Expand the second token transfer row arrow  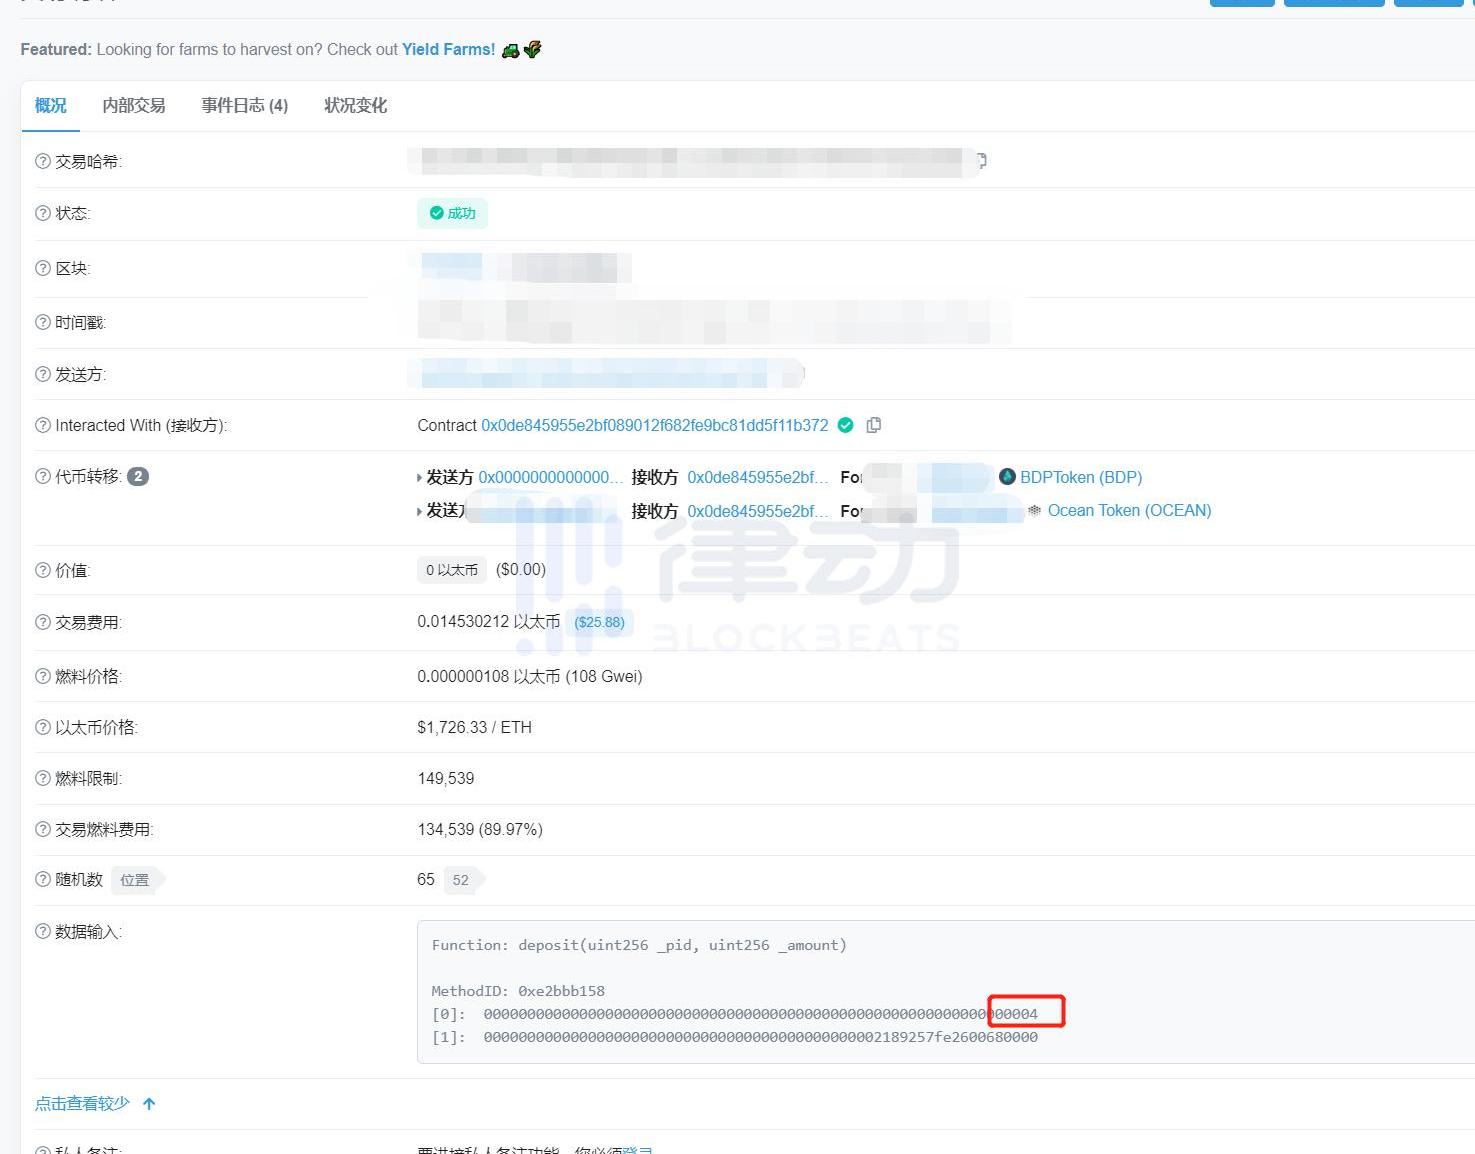(419, 511)
